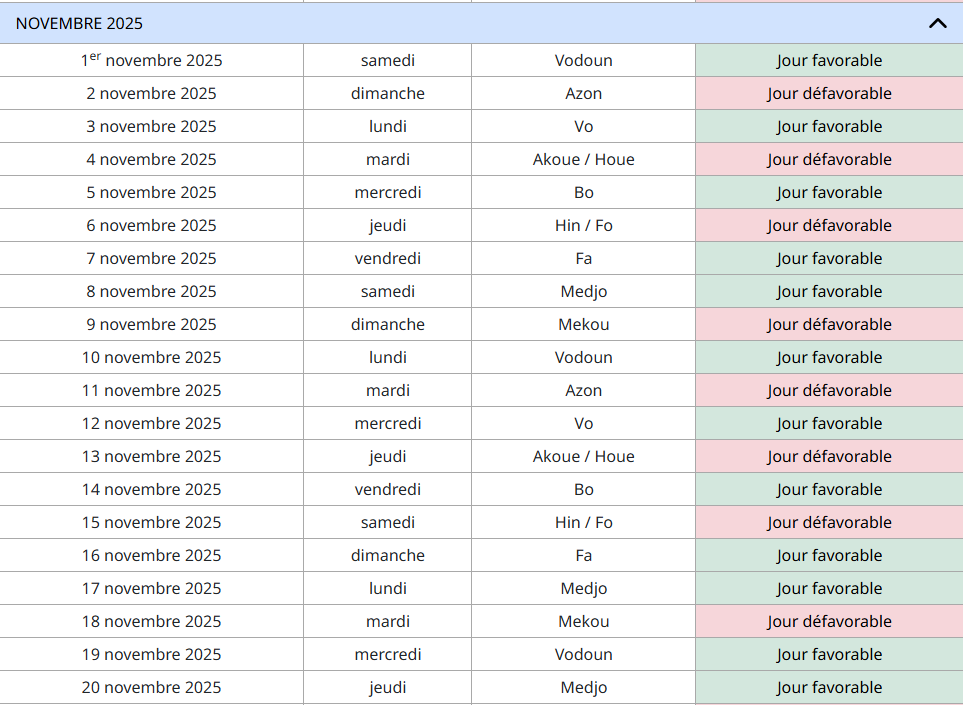Screen dimensions: 963x705
Task: Click Jour défavorable status for 2 novembre
Action: (829, 93)
